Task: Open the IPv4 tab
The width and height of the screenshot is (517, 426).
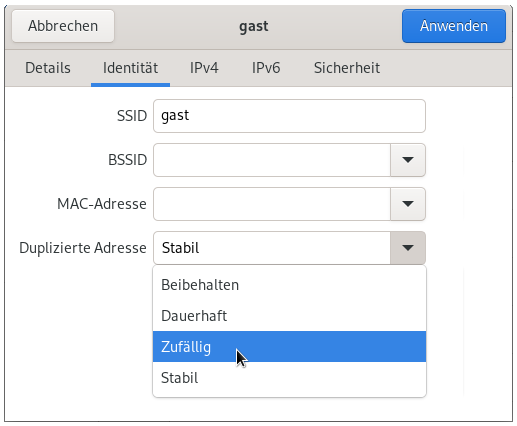Action: click(204, 68)
